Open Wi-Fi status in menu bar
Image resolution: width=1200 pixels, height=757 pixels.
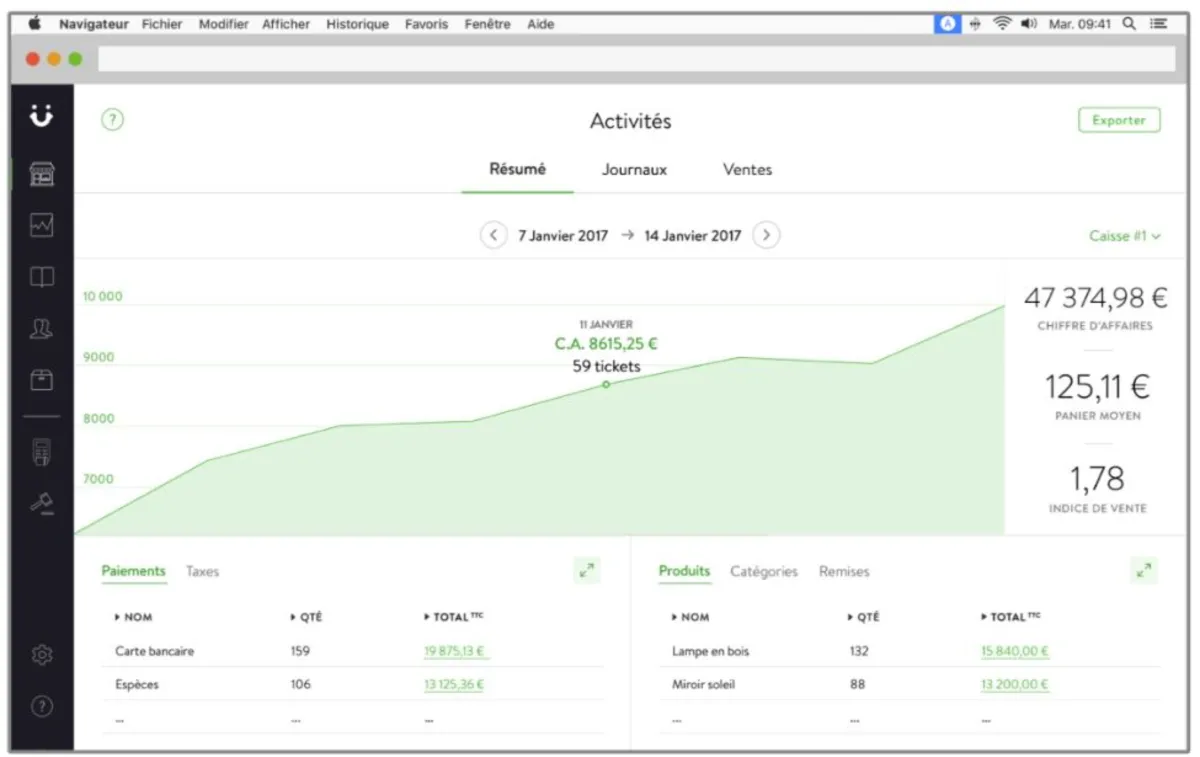click(1002, 24)
